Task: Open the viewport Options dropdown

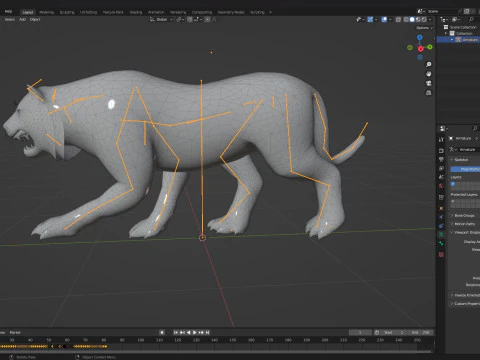Action: (424, 28)
